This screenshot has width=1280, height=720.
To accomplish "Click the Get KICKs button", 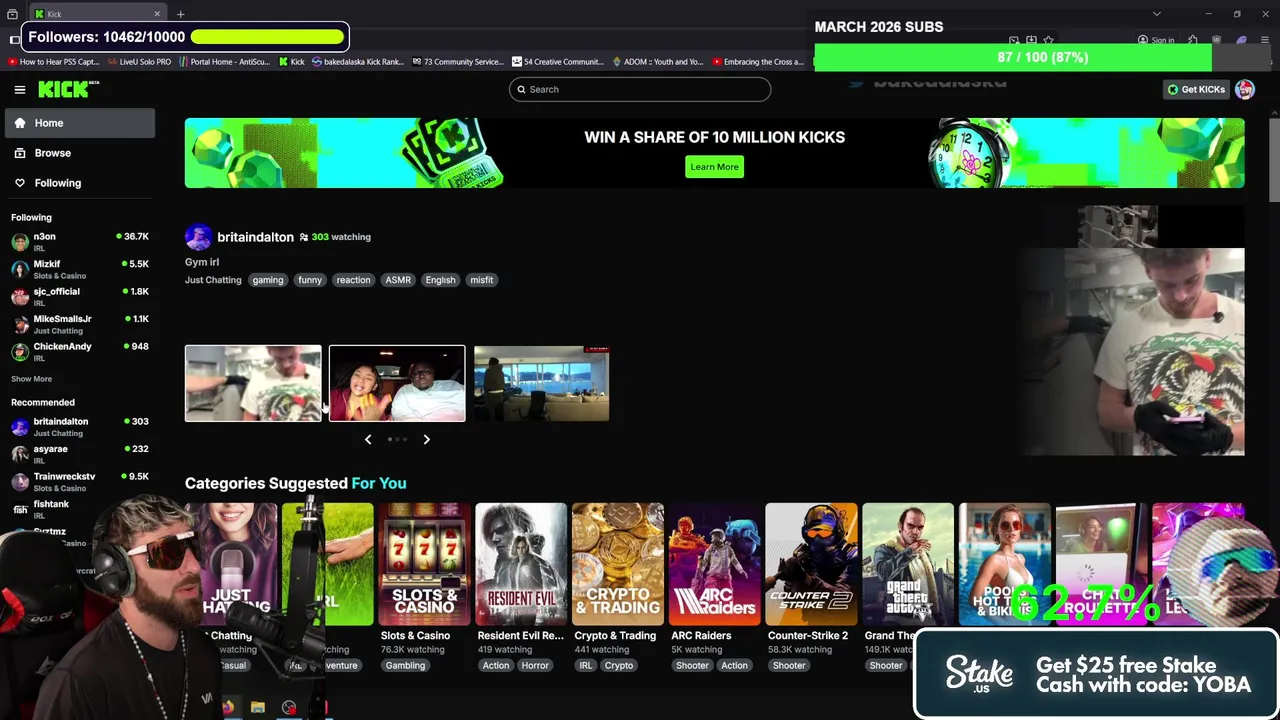I will click(x=1196, y=90).
